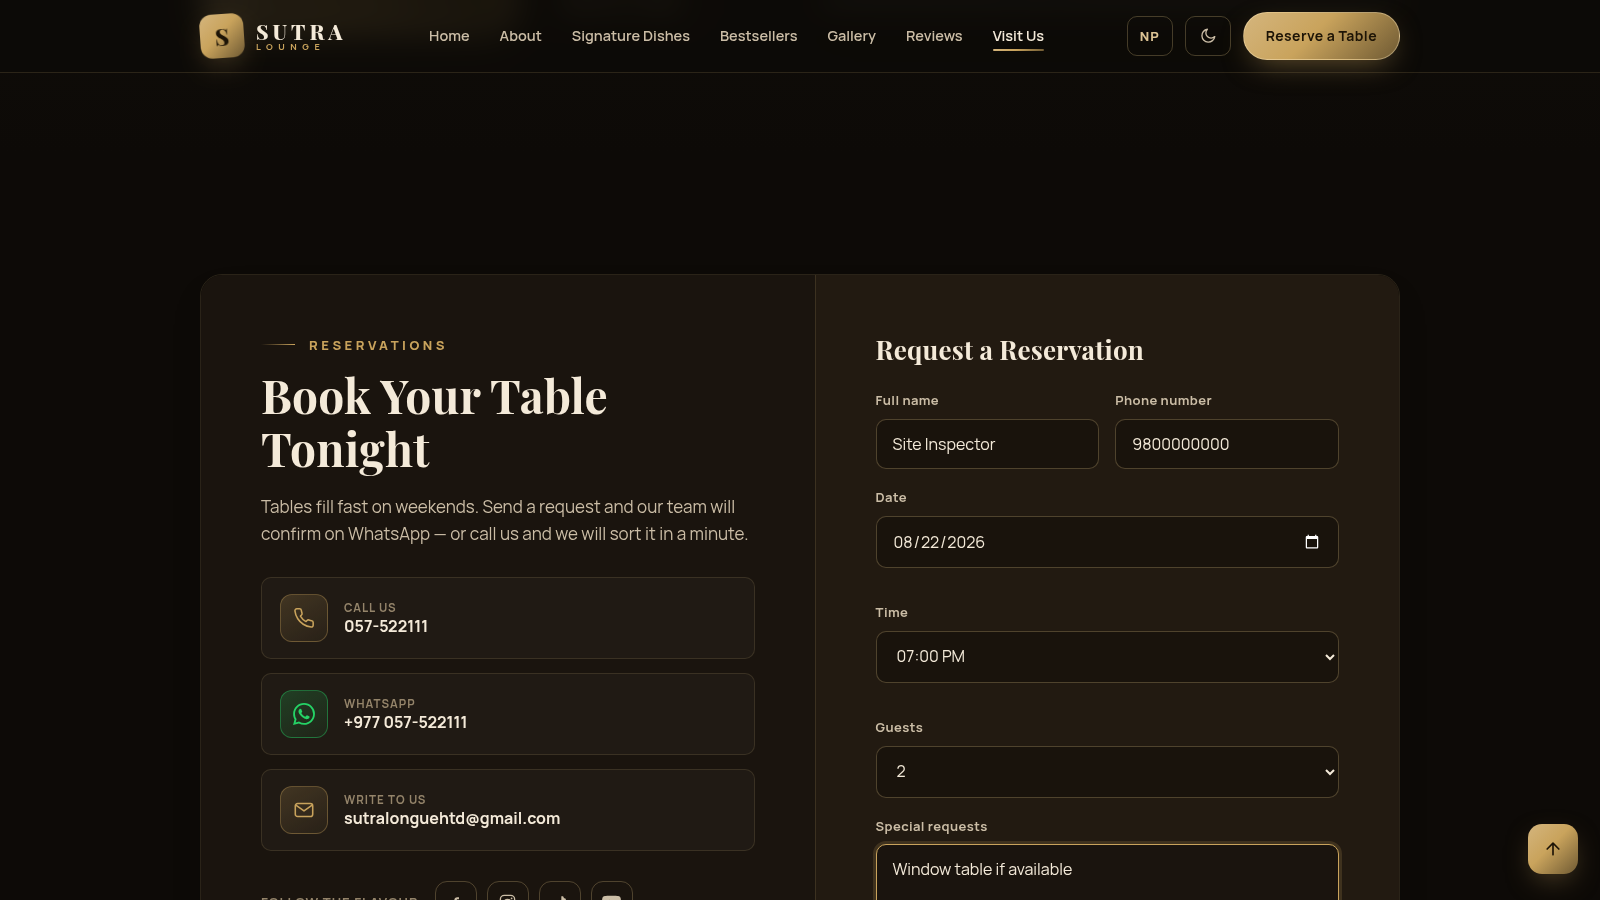
Task: Focus the Phone number input field
Action: (x=1227, y=444)
